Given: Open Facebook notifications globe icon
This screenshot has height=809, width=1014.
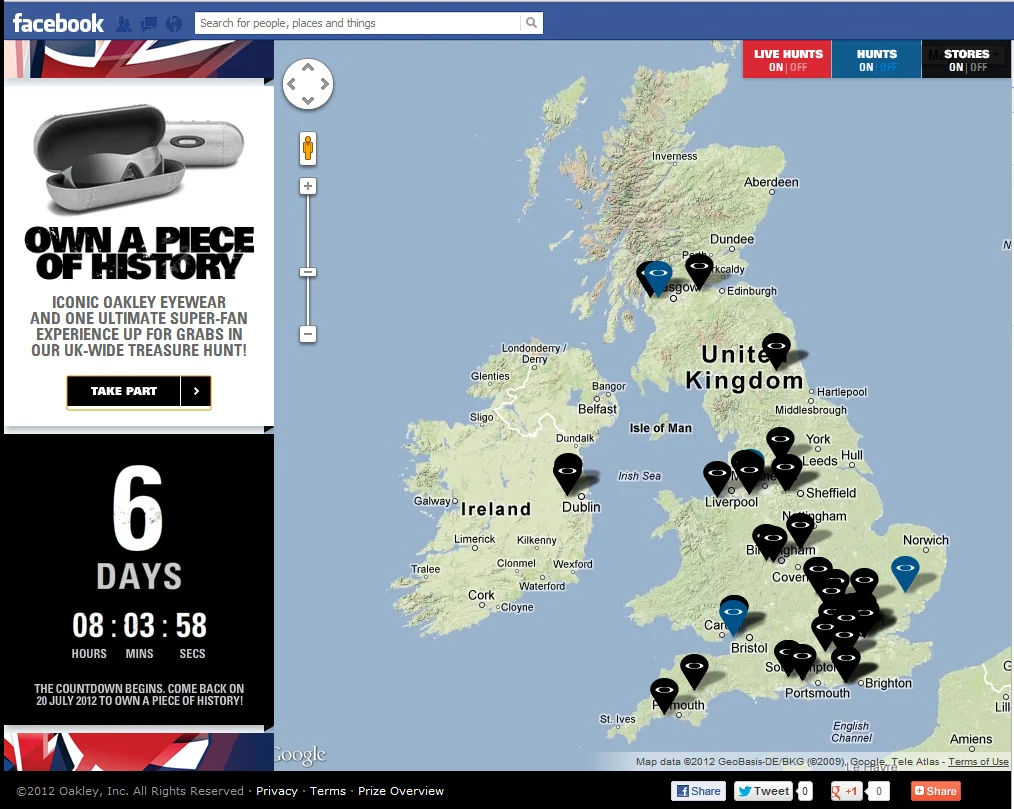Looking at the screenshot, I should point(174,24).
